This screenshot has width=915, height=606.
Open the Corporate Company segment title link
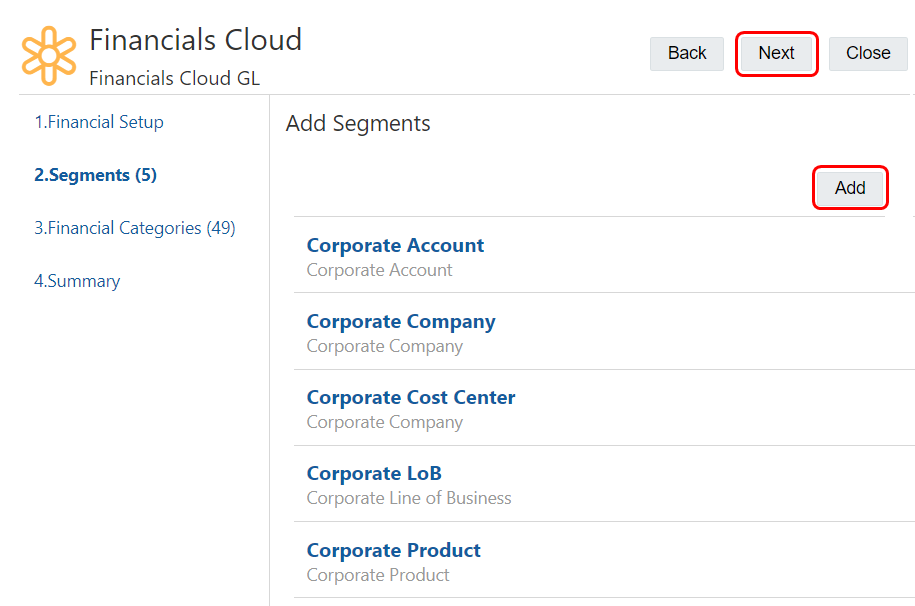click(x=401, y=322)
